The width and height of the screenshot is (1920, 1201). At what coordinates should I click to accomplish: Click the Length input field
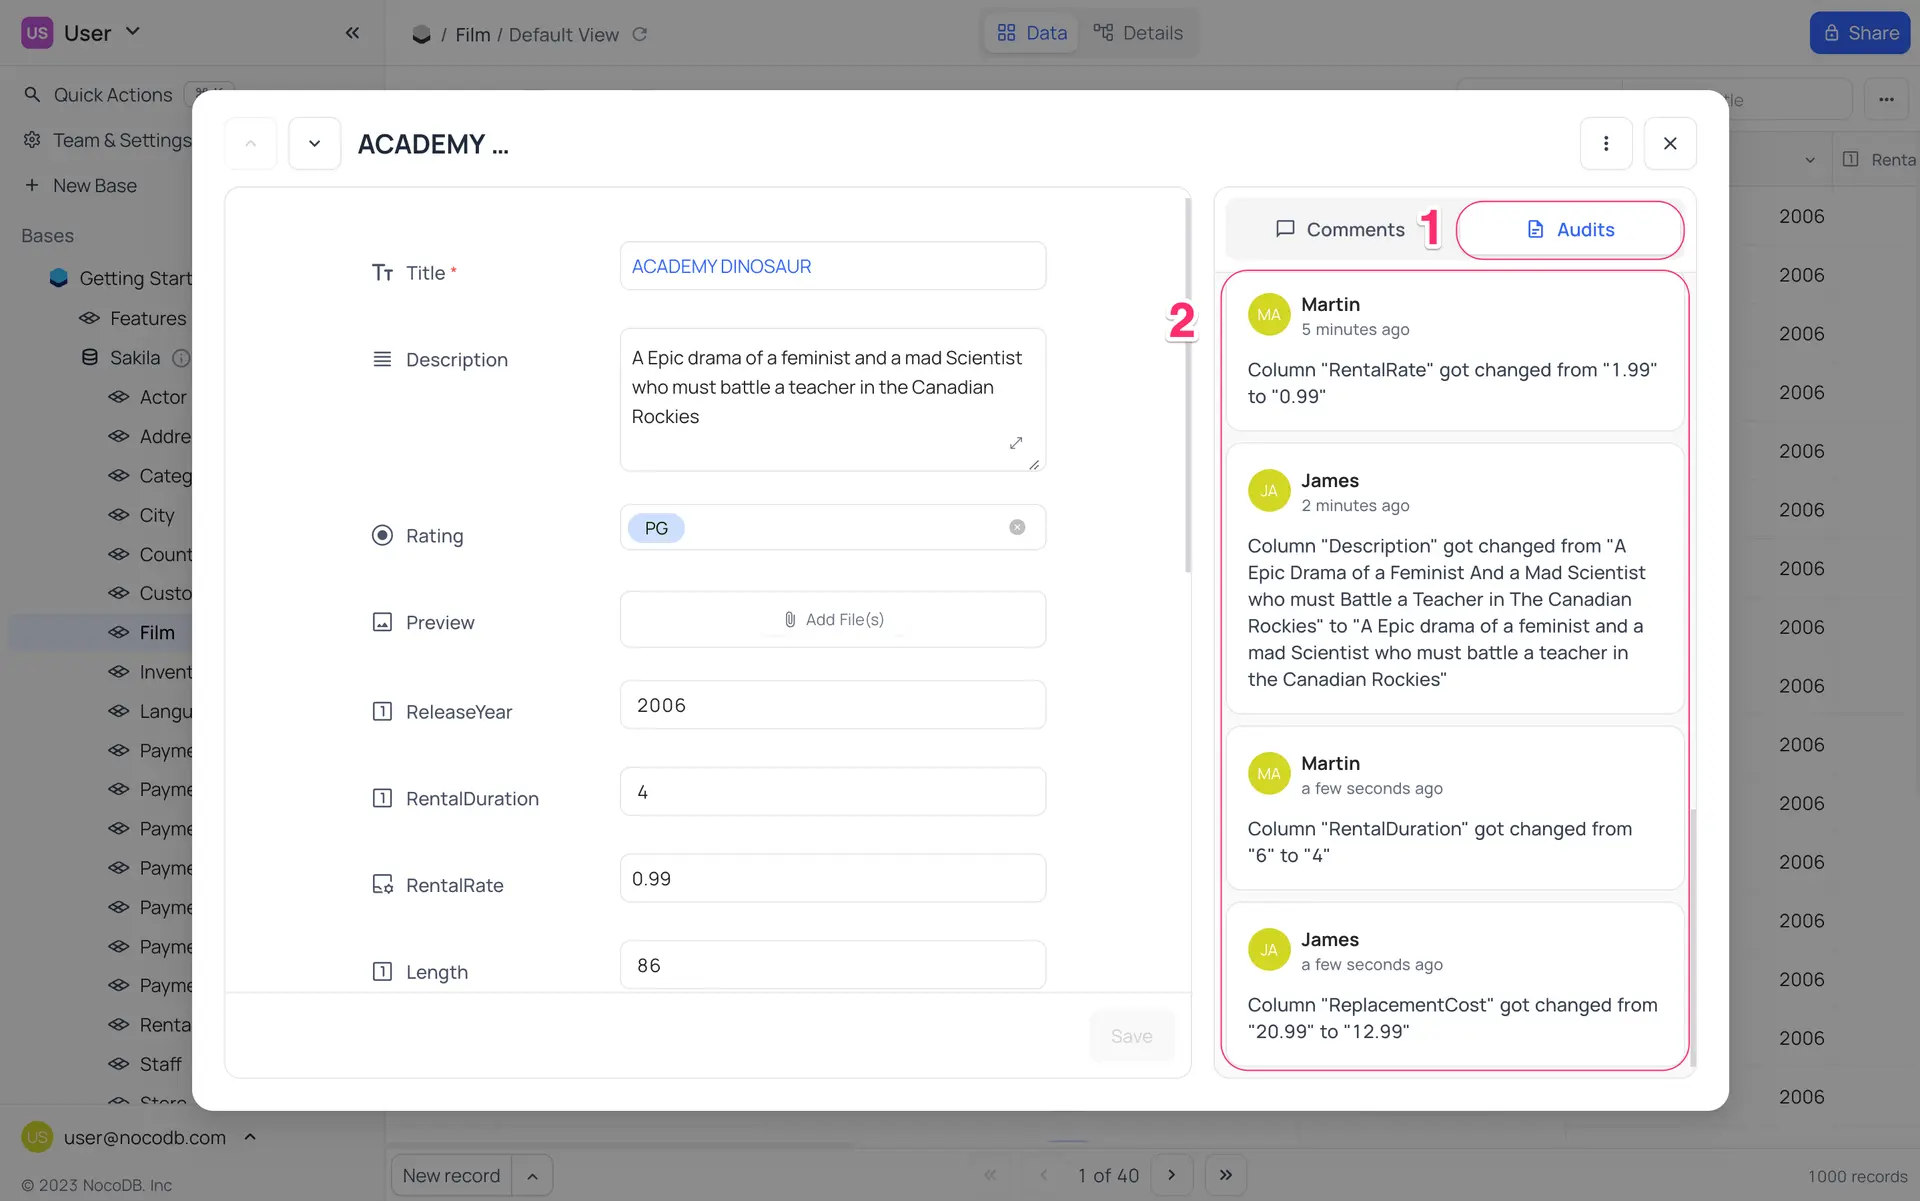tap(832, 965)
